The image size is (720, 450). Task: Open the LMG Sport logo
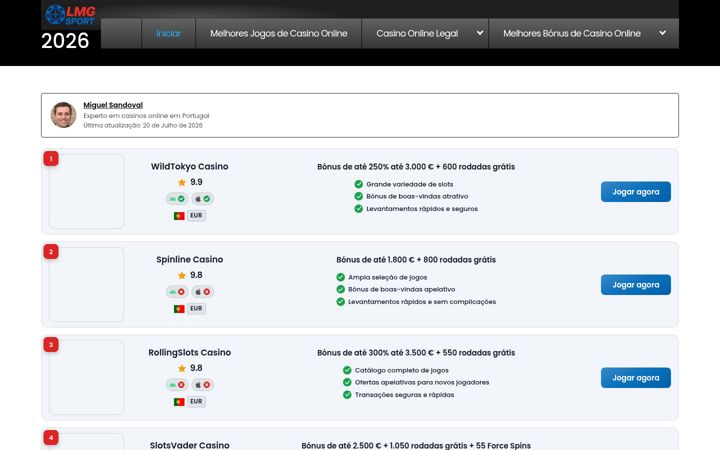[71, 15]
